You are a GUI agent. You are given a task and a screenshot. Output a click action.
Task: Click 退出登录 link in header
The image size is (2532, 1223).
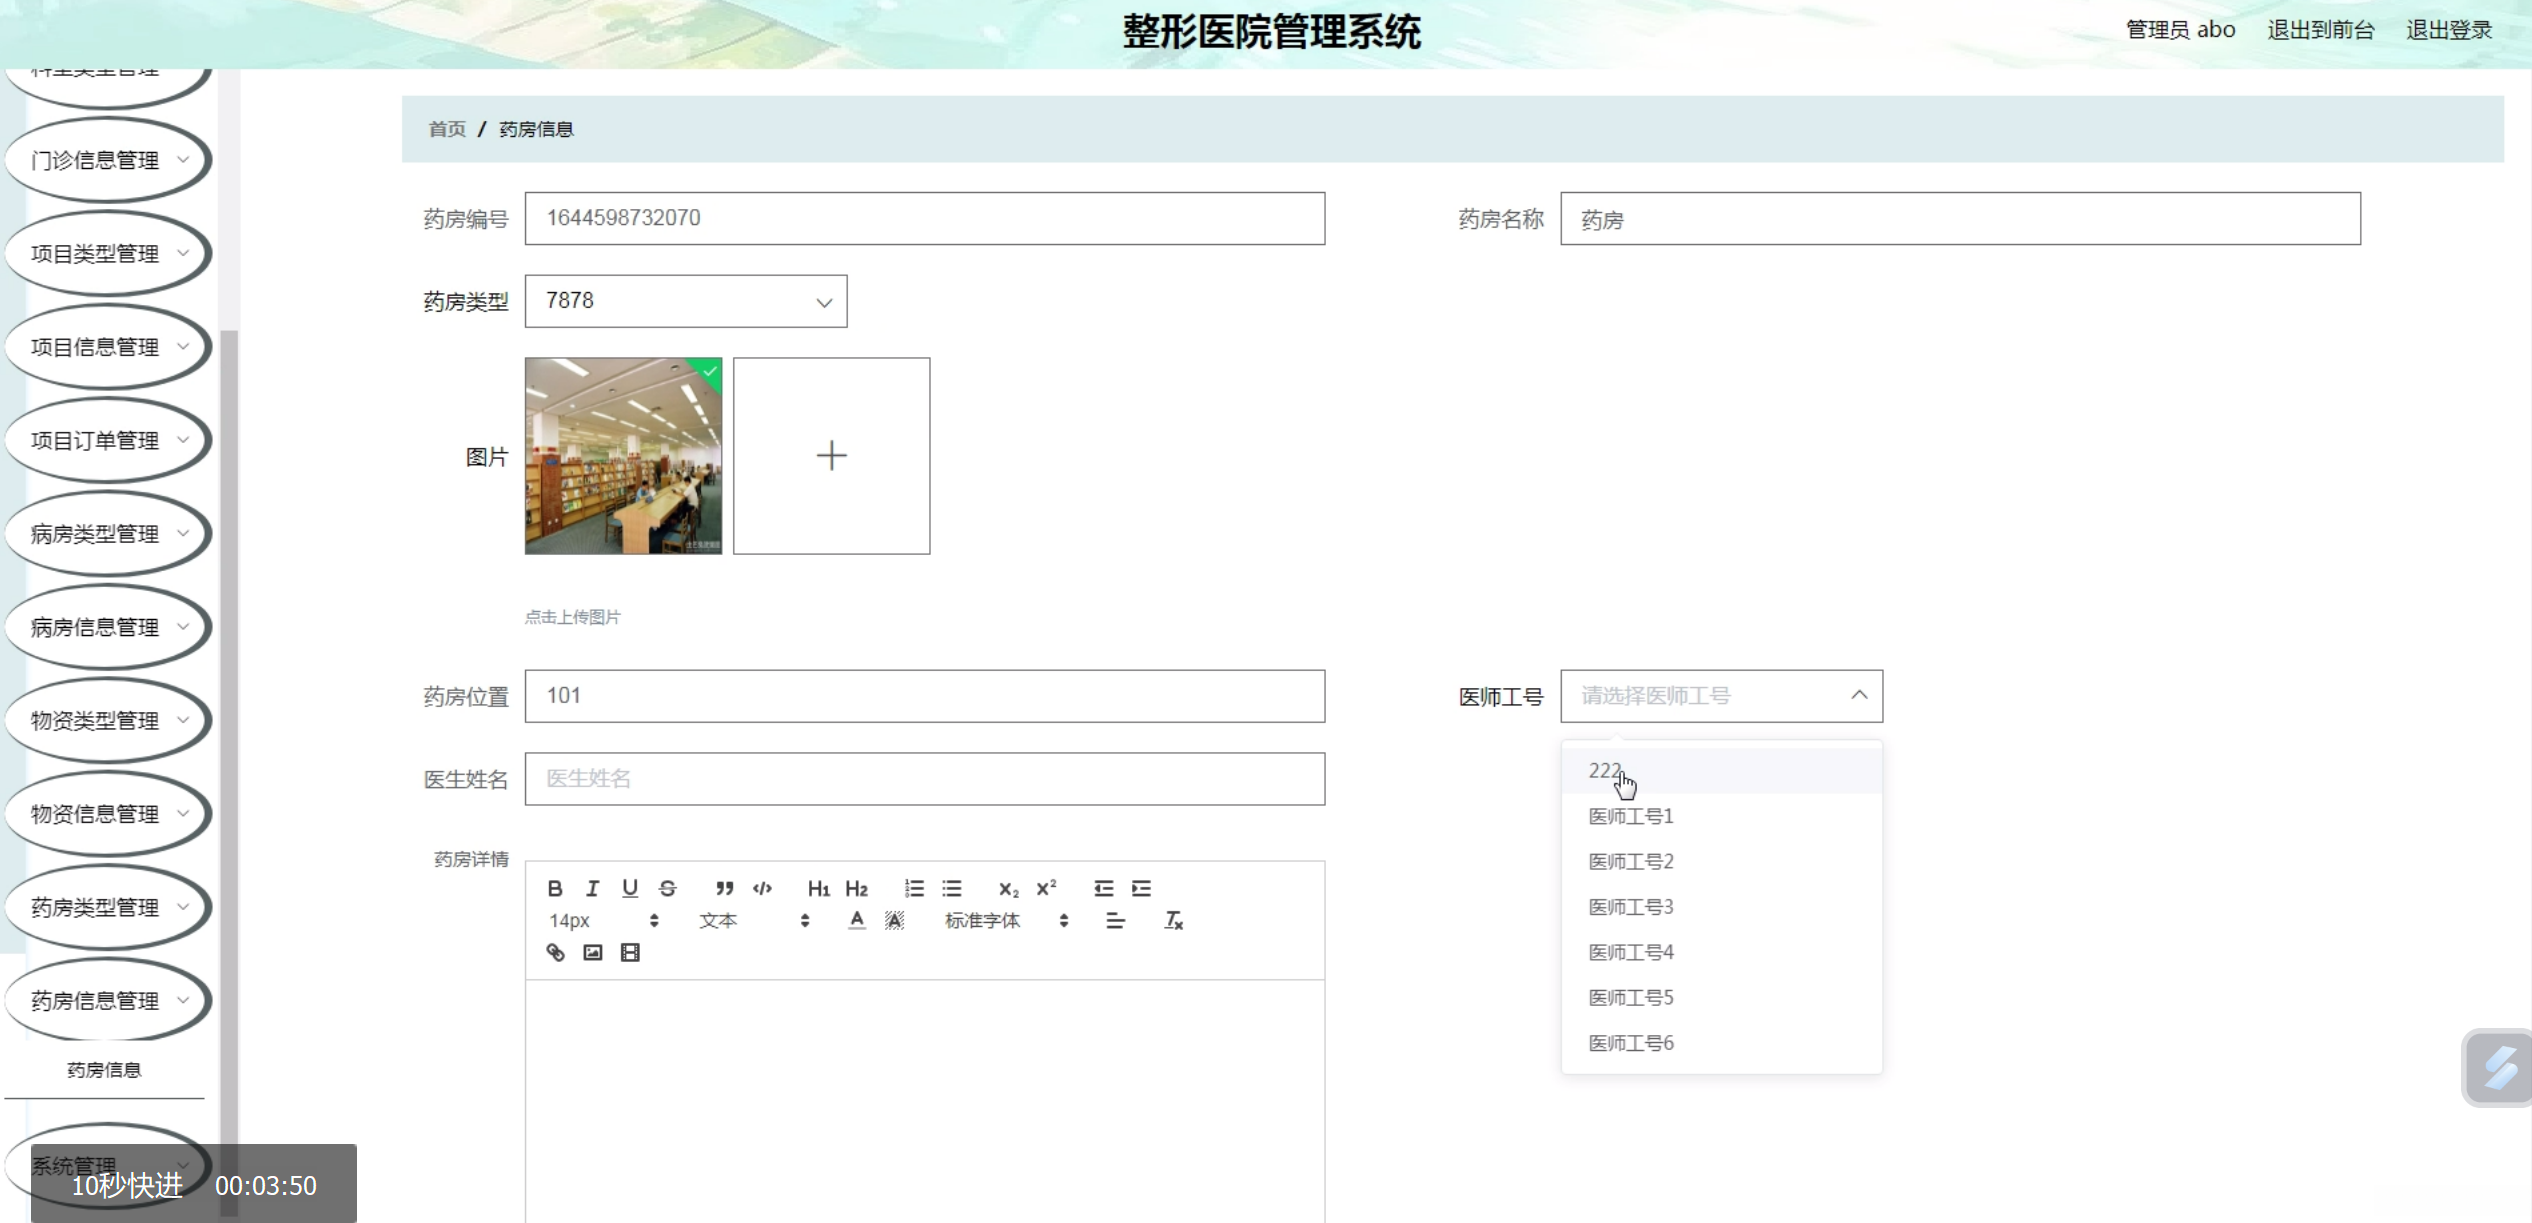[x=2448, y=30]
